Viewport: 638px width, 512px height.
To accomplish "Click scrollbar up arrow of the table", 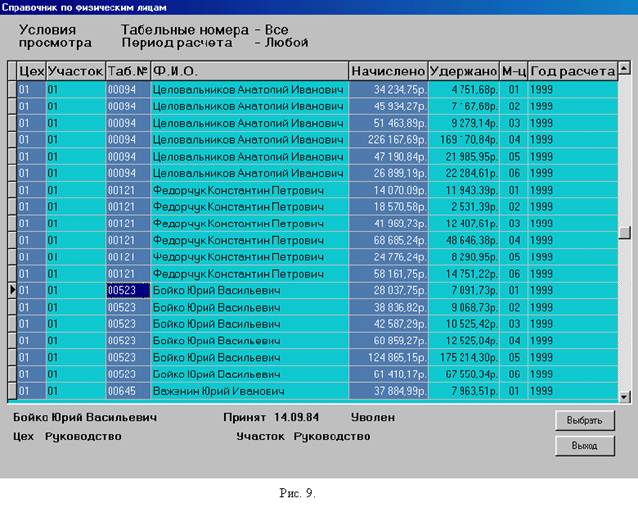I will click(624, 69).
